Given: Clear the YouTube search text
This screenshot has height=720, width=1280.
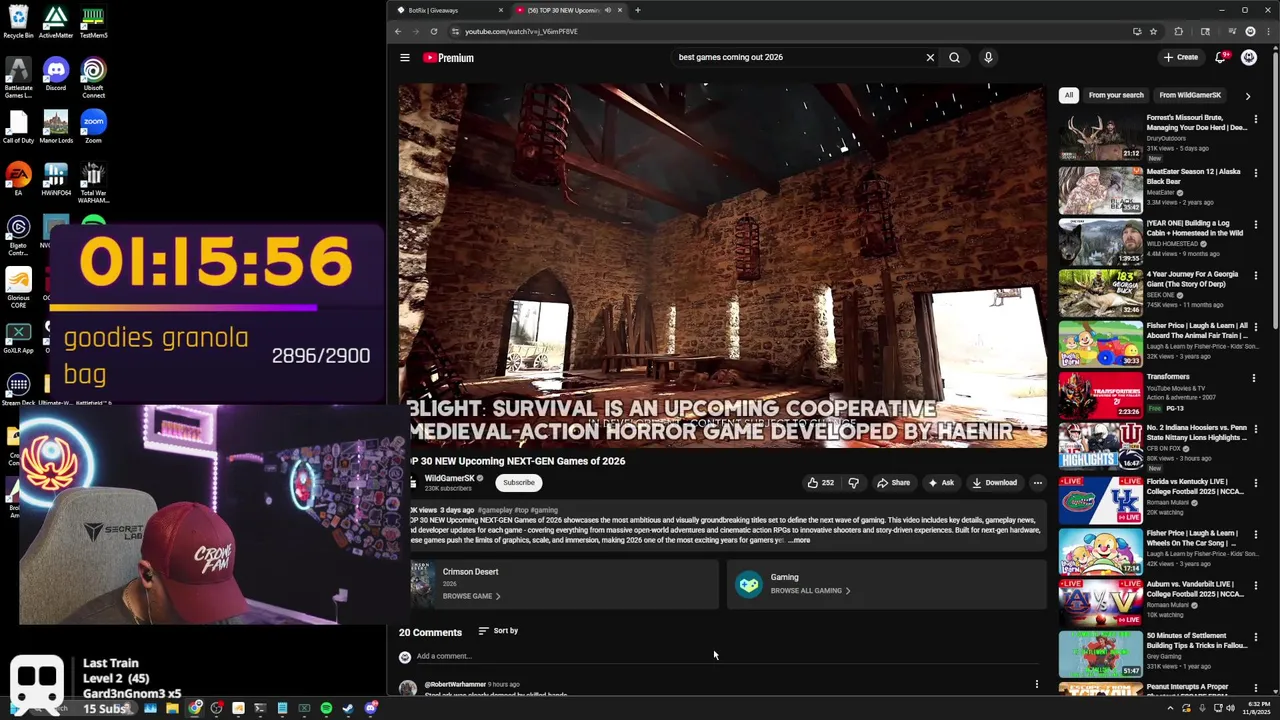Looking at the screenshot, I should click(930, 57).
